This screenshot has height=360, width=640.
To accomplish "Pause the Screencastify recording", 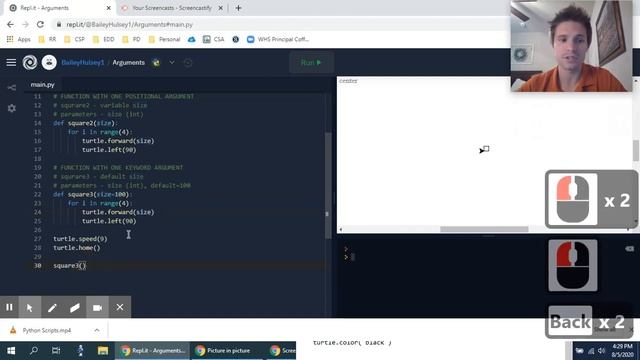I will tap(9, 307).
